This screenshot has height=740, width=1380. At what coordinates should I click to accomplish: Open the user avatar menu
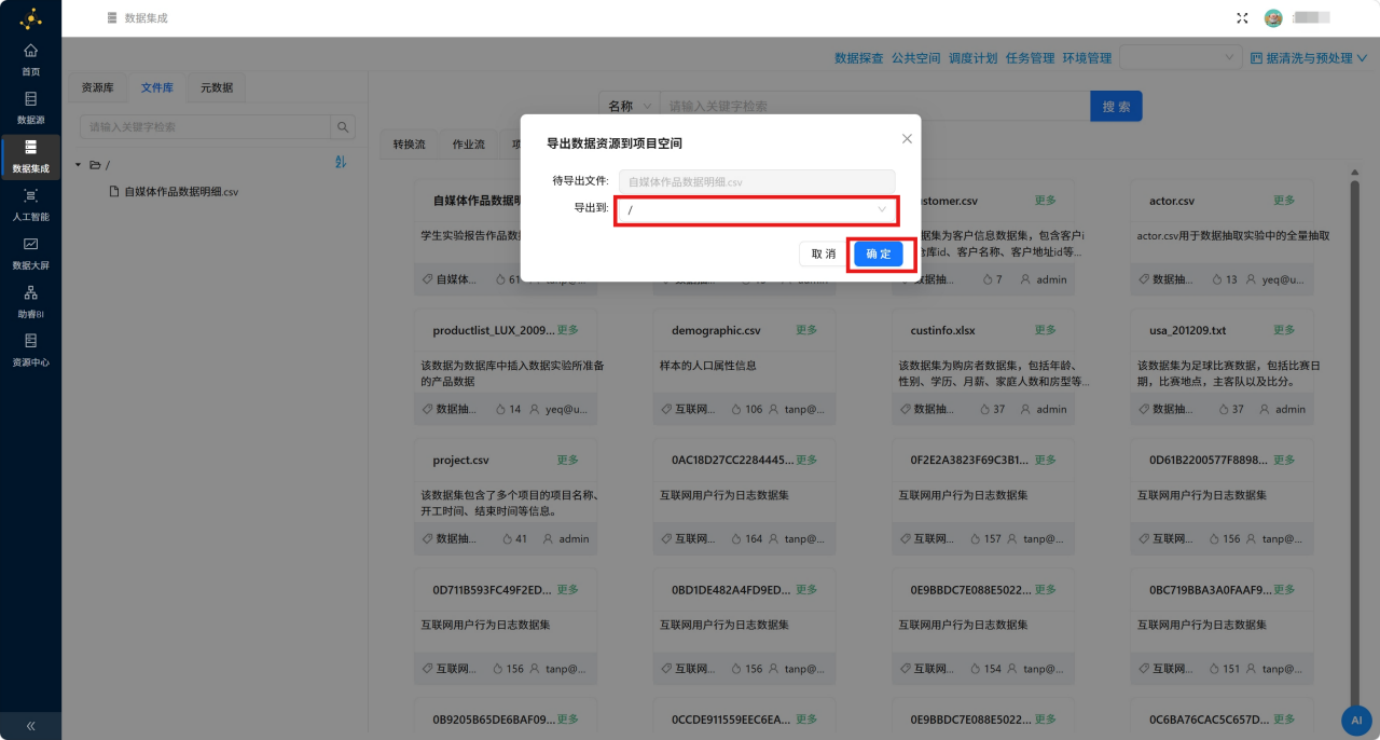click(x=1273, y=18)
